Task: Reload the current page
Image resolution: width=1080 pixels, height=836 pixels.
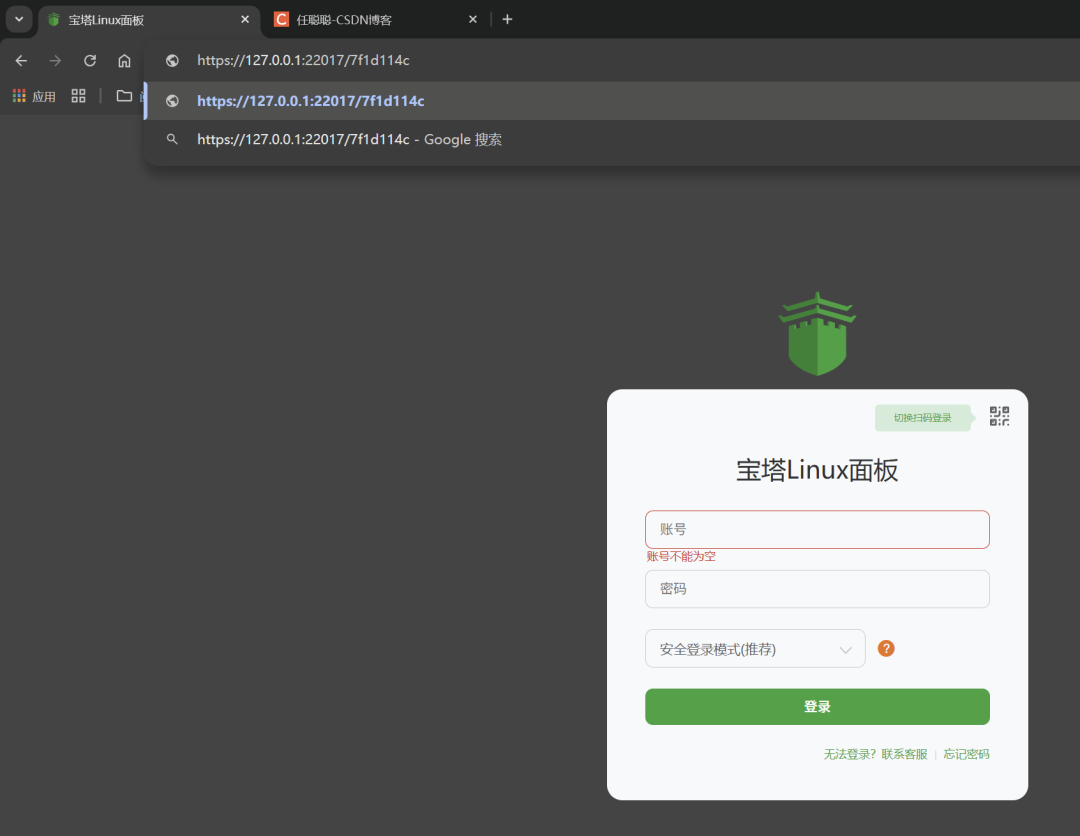Action: point(90,61)
